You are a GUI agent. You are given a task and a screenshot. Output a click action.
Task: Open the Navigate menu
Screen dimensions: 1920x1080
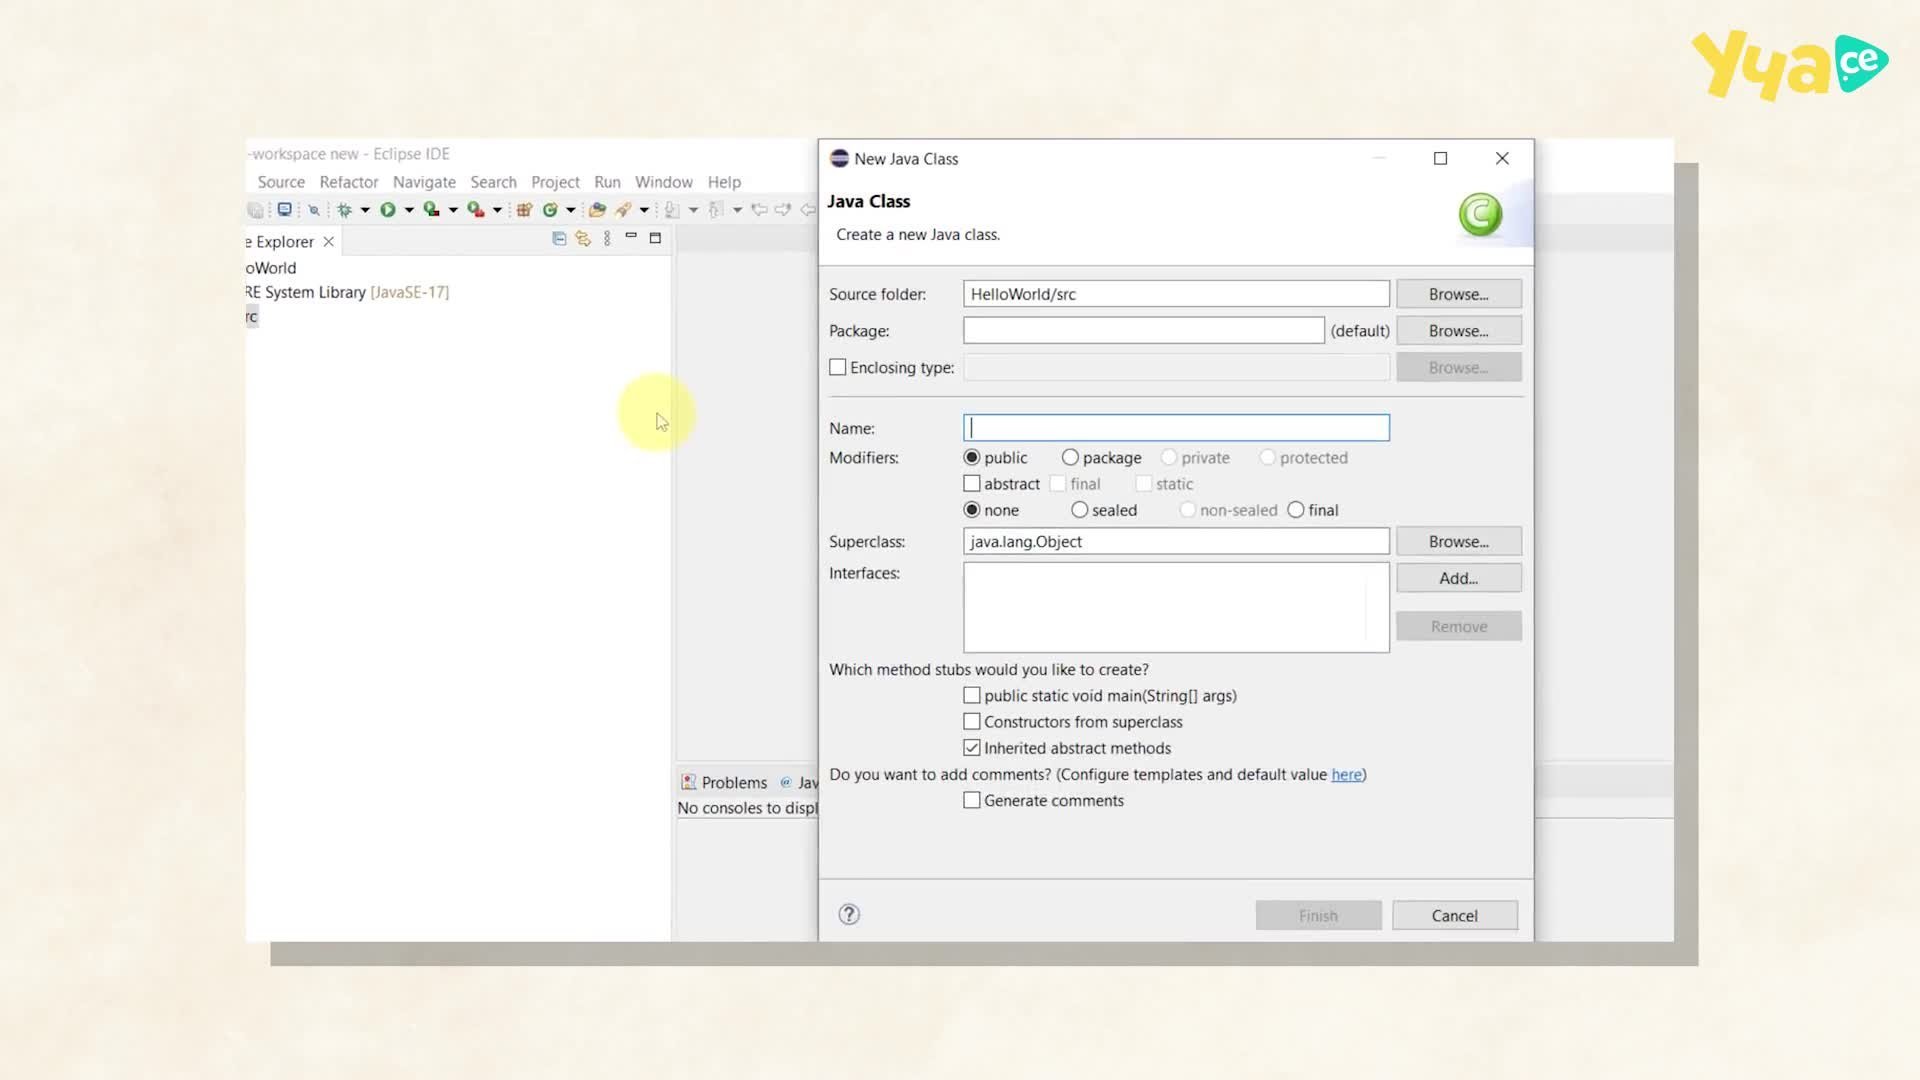[x=424, y=182]
